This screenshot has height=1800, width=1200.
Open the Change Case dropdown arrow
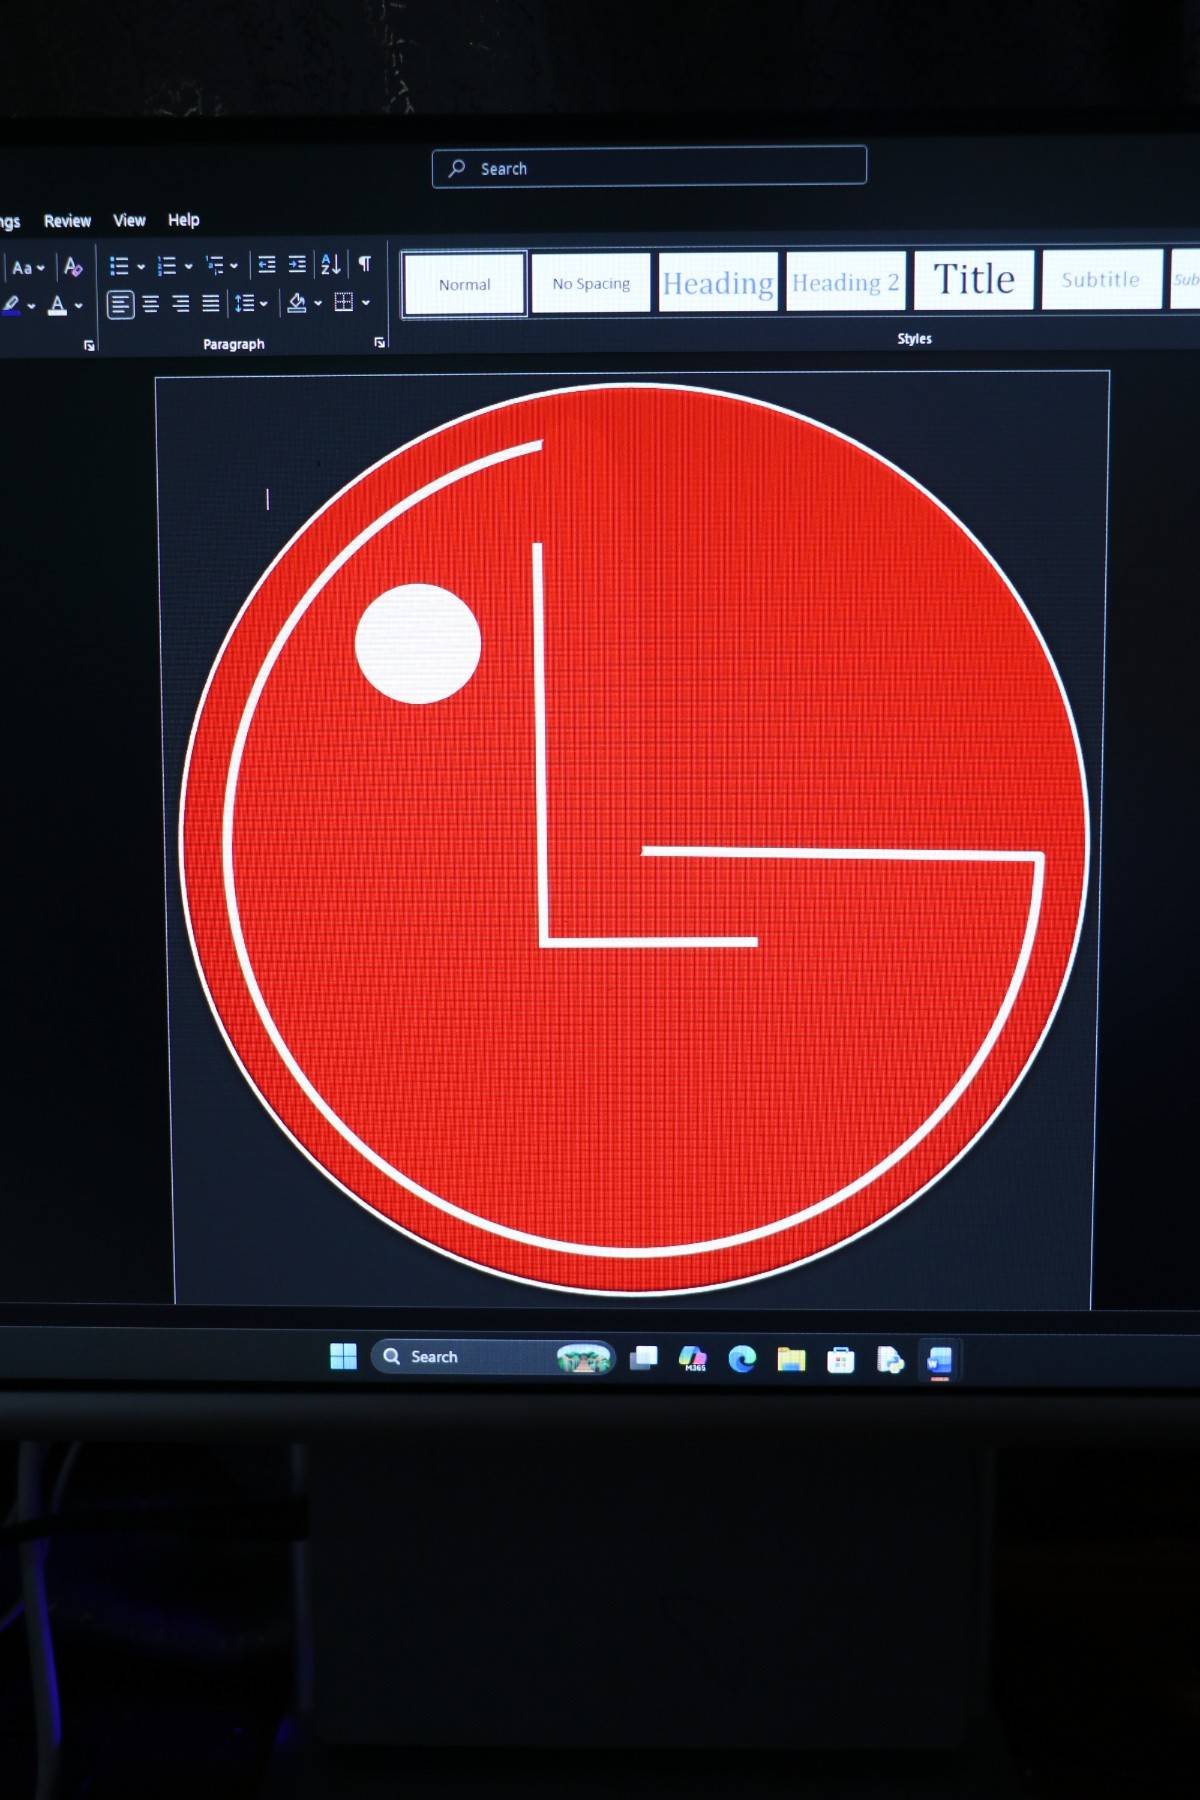(x=41, y=268)
